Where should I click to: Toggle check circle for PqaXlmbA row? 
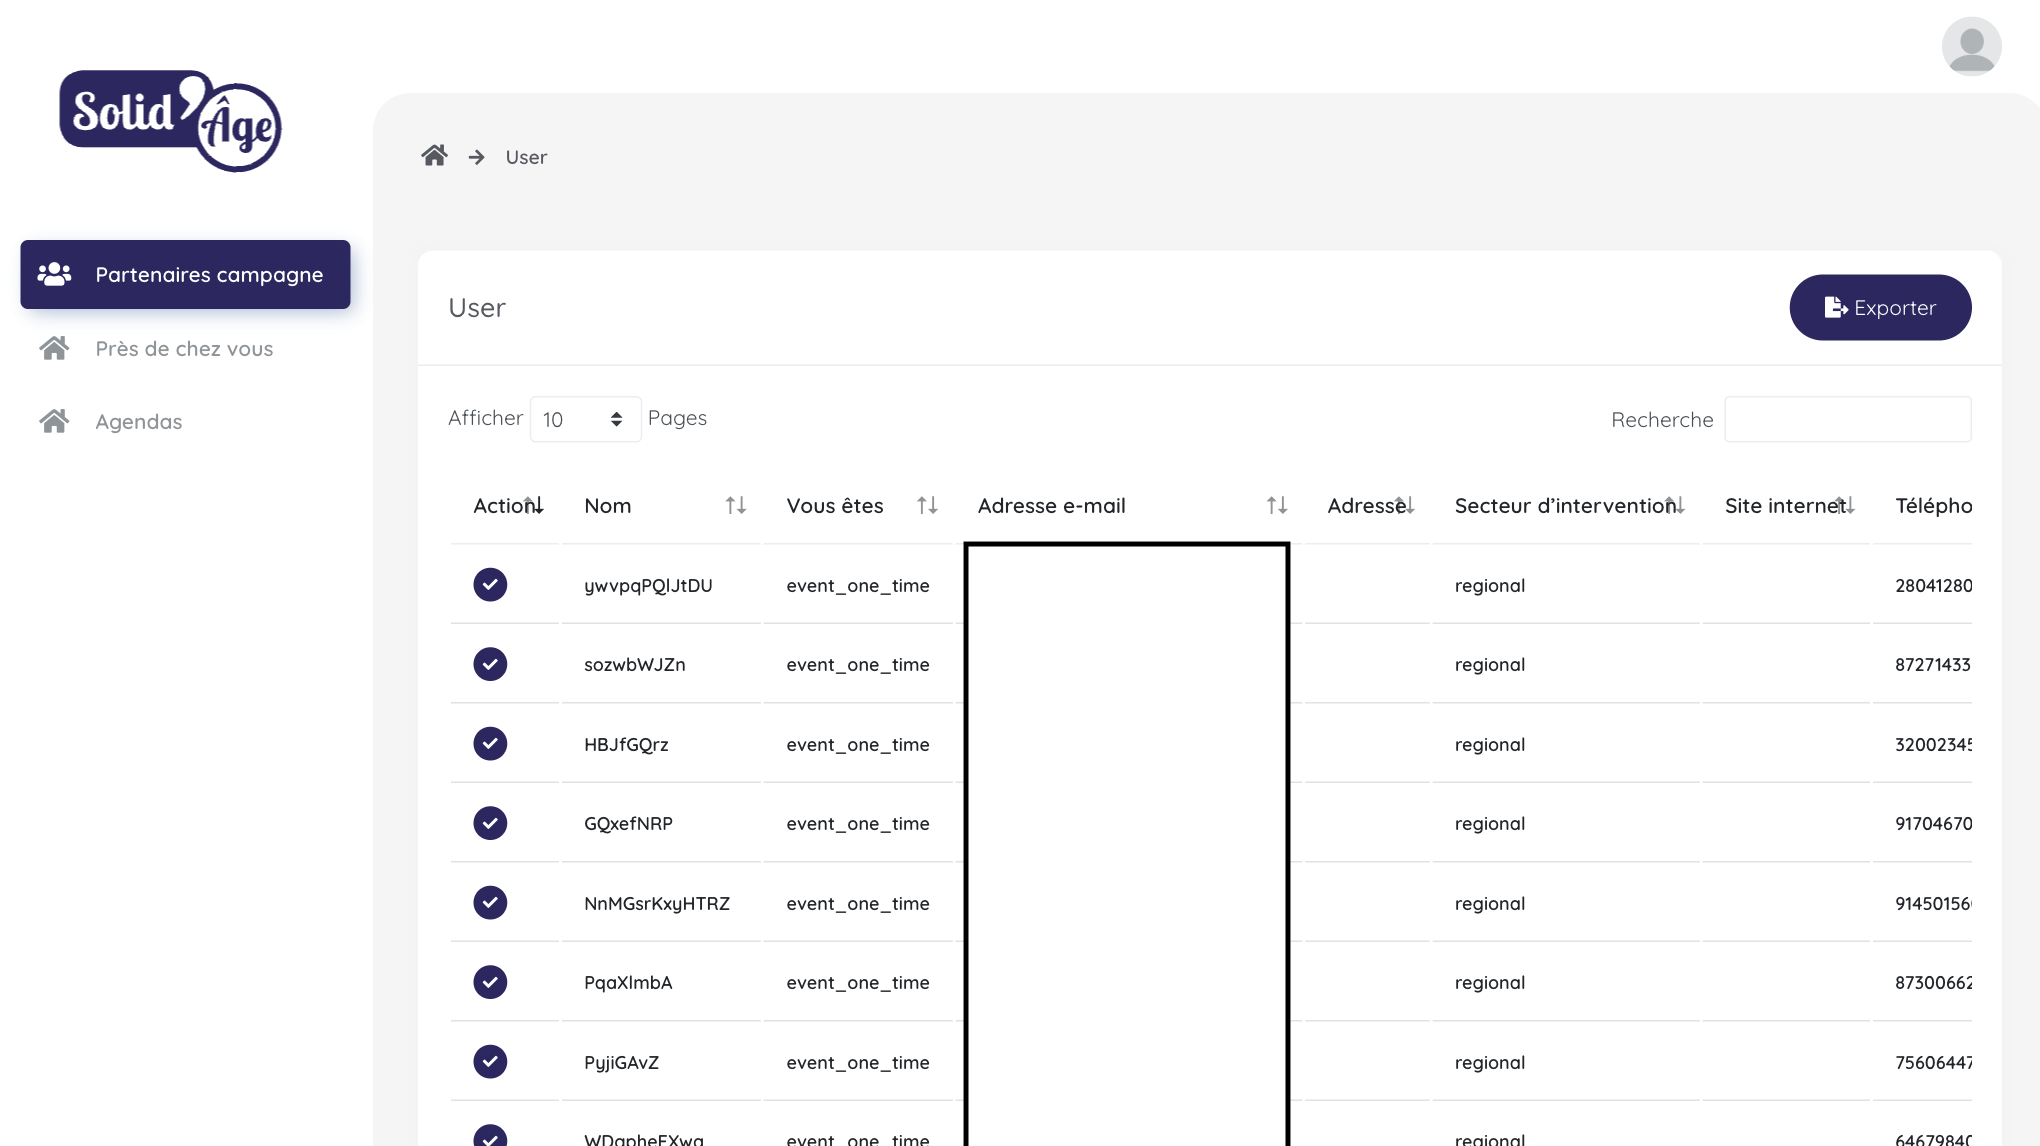pyautogui.click(x=490, y=982)
